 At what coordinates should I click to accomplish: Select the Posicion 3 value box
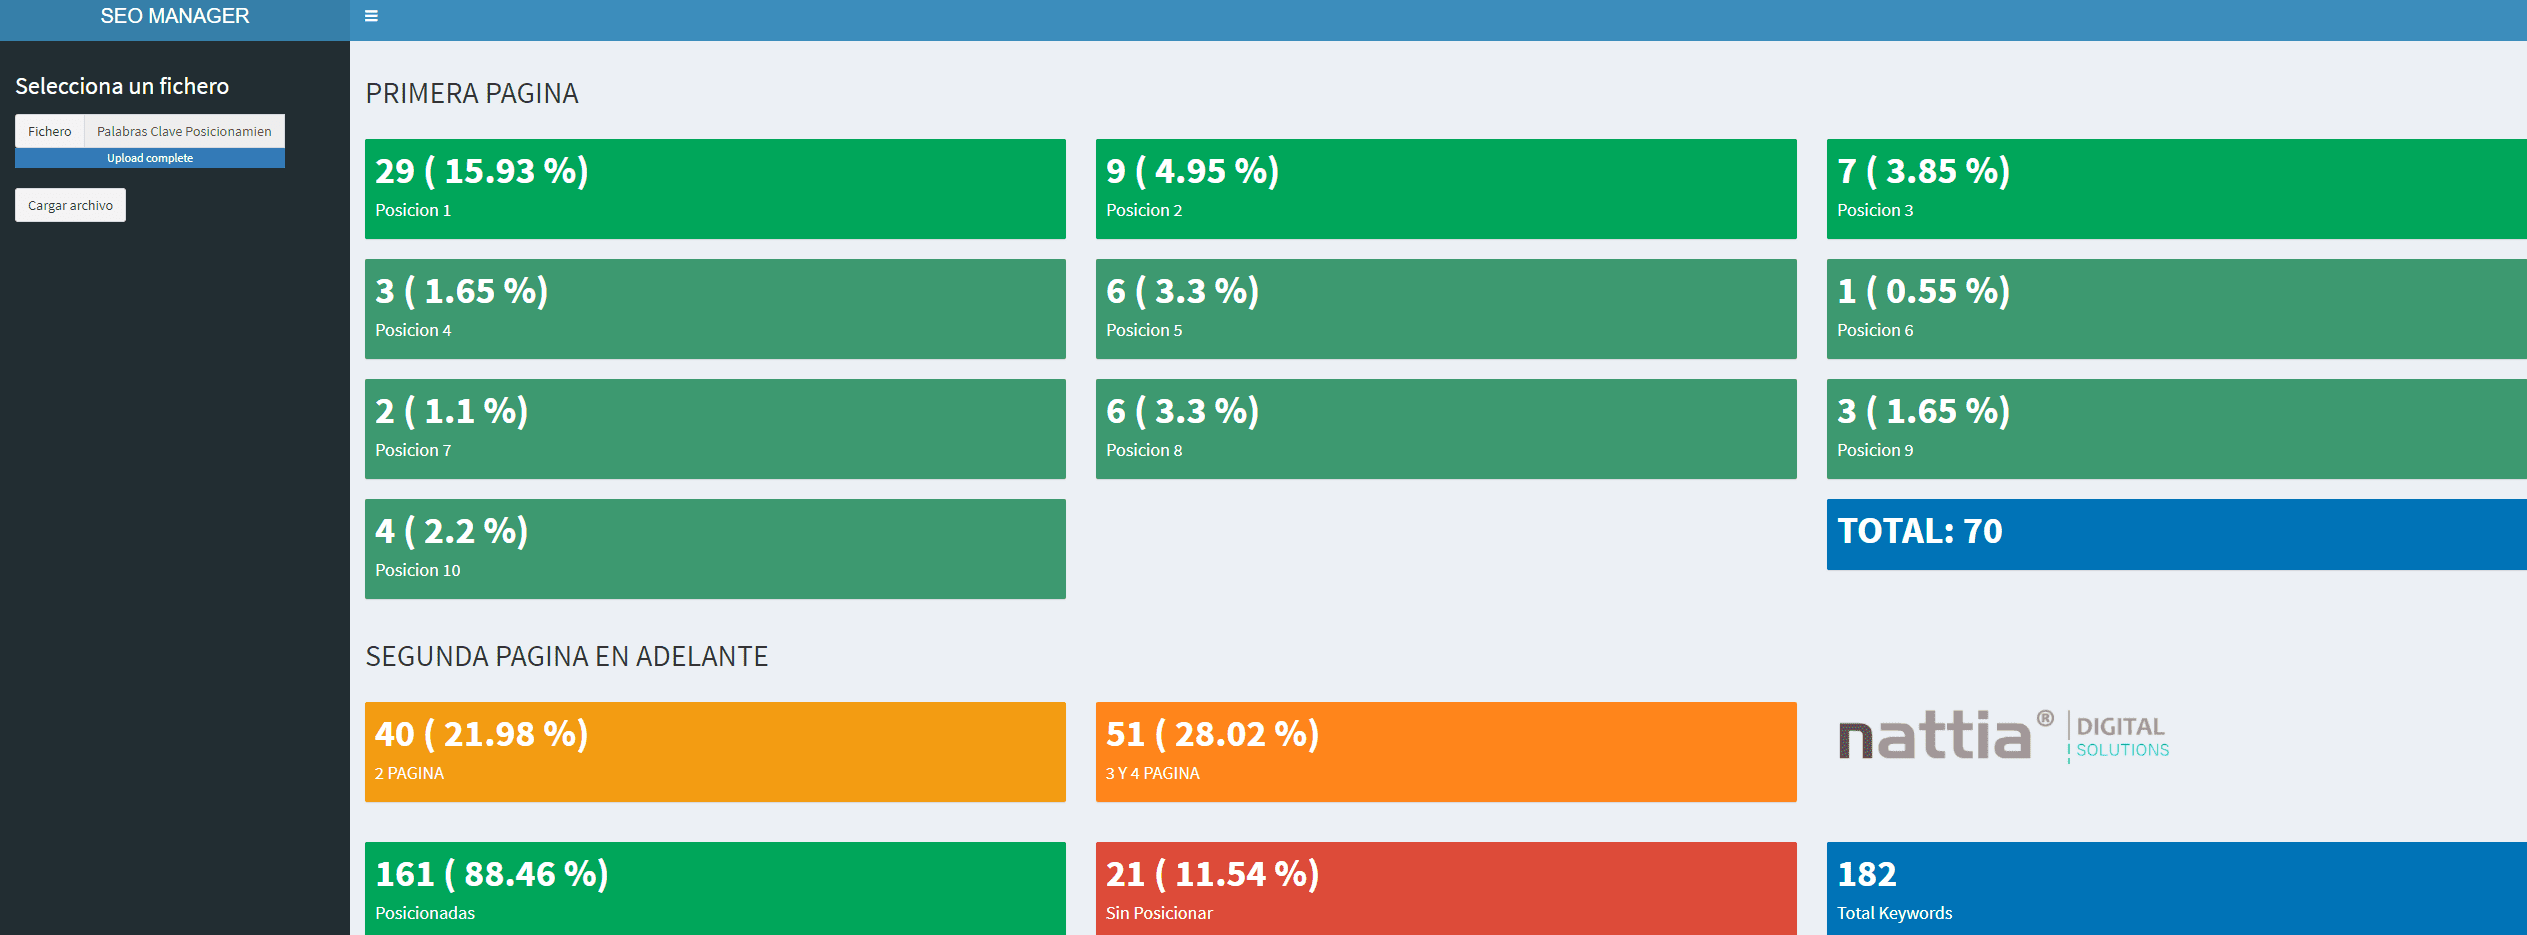pos(2176,189)
